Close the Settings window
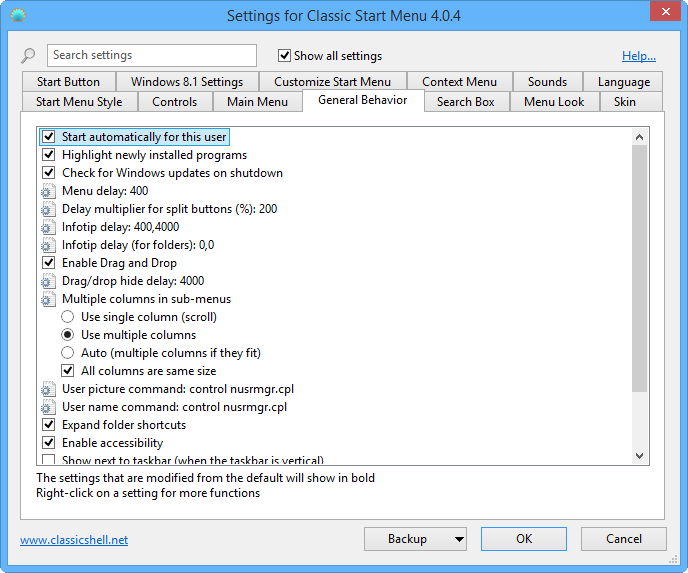Viewport: 688px width, 573px height. point(665,11)
